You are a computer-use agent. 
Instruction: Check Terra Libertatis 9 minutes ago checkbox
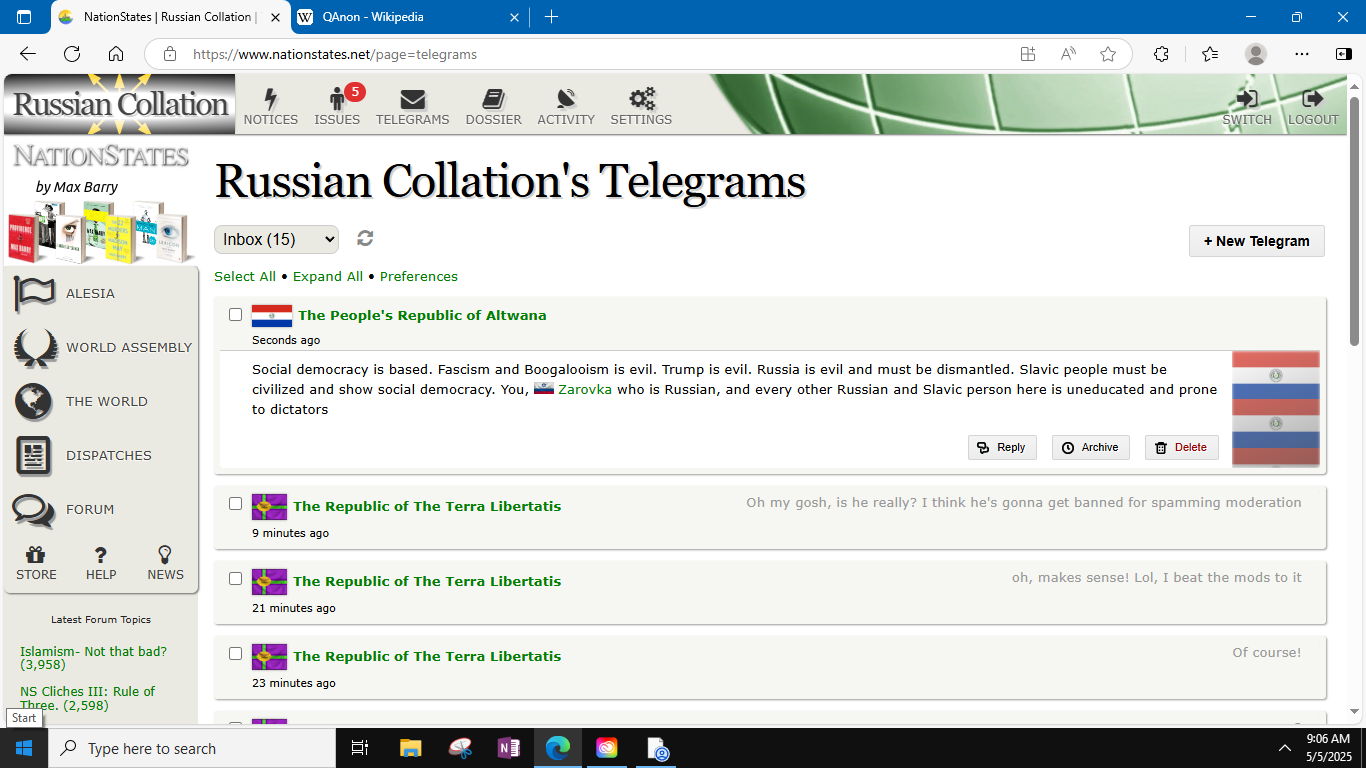pos(236,503)
